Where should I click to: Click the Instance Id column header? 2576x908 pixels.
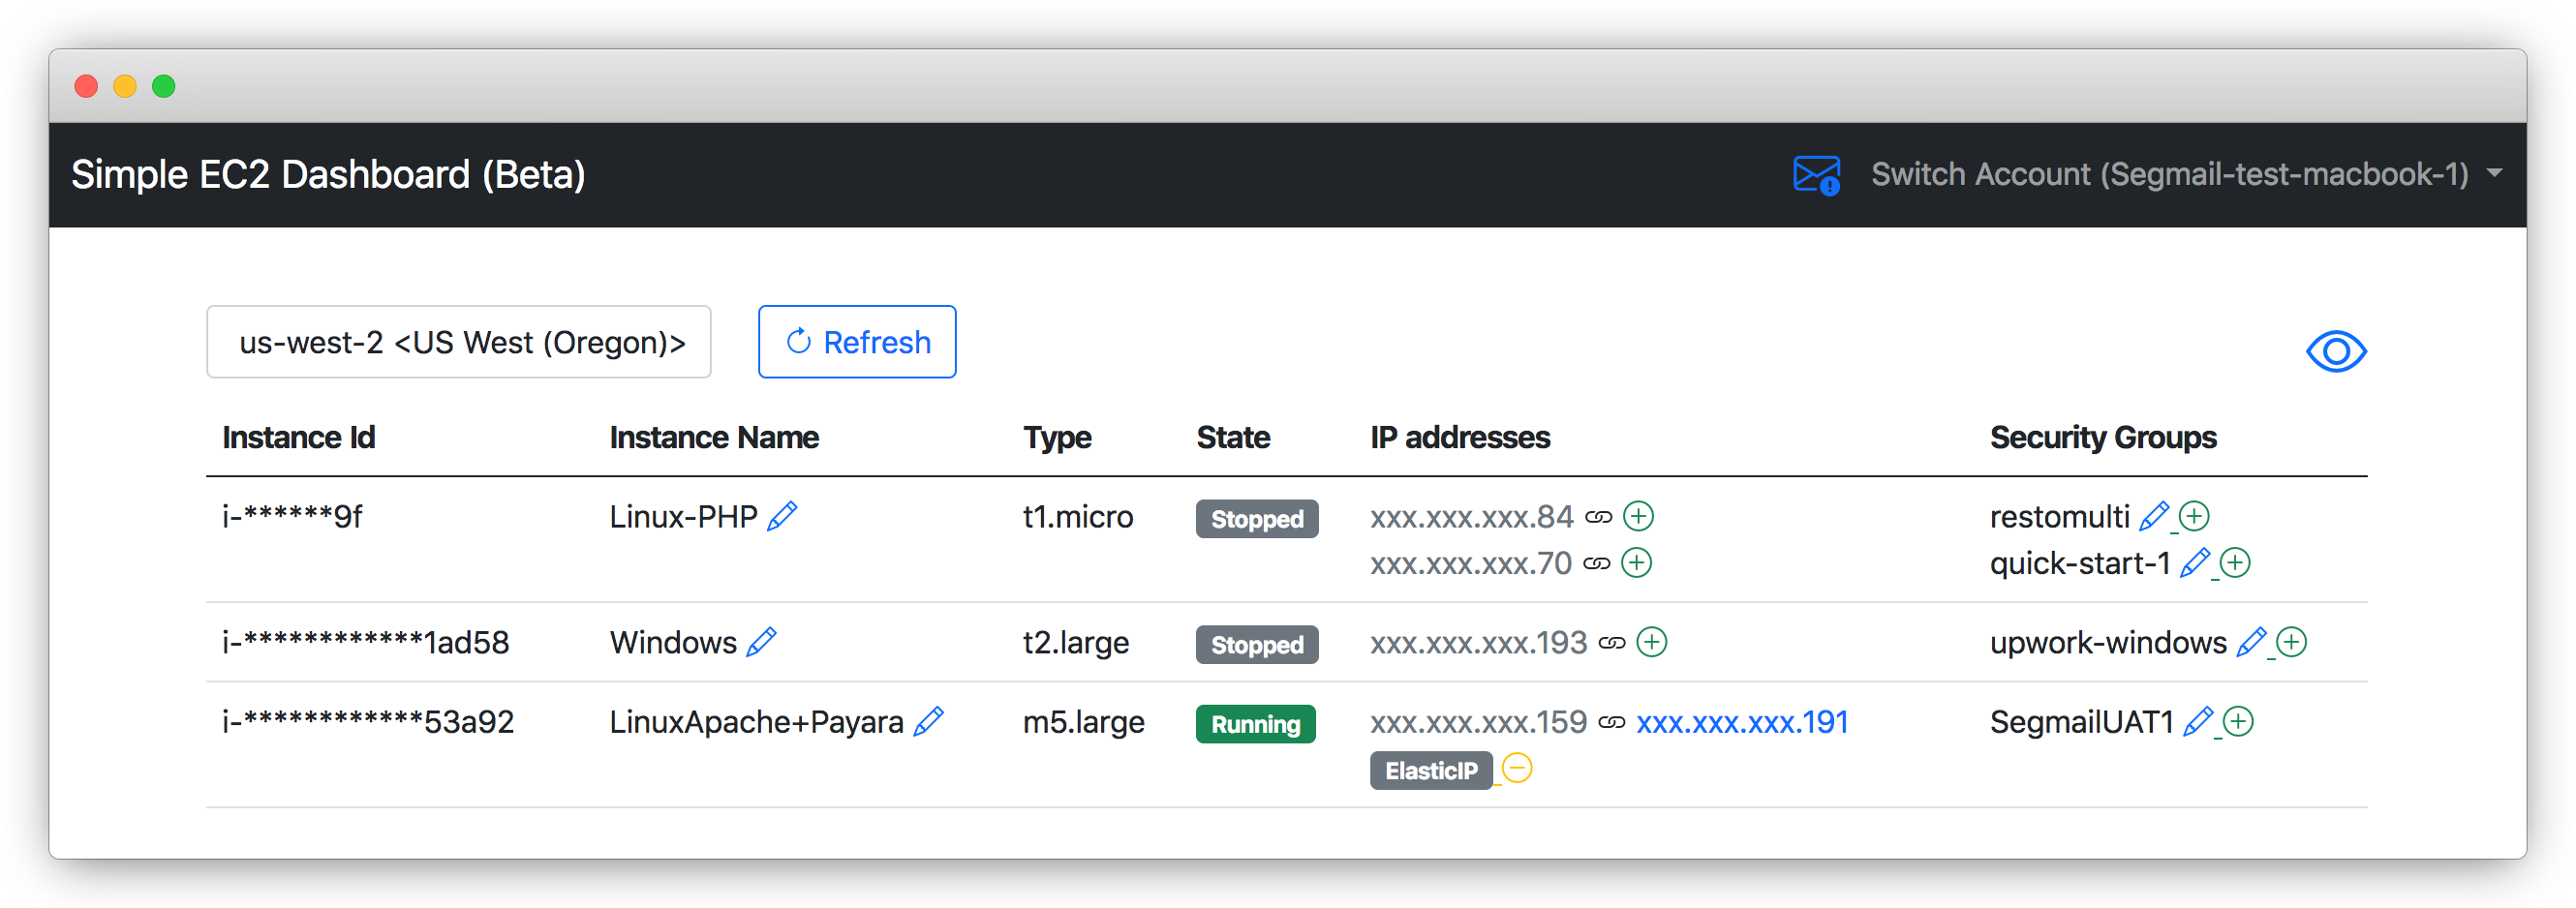(298, 437)
